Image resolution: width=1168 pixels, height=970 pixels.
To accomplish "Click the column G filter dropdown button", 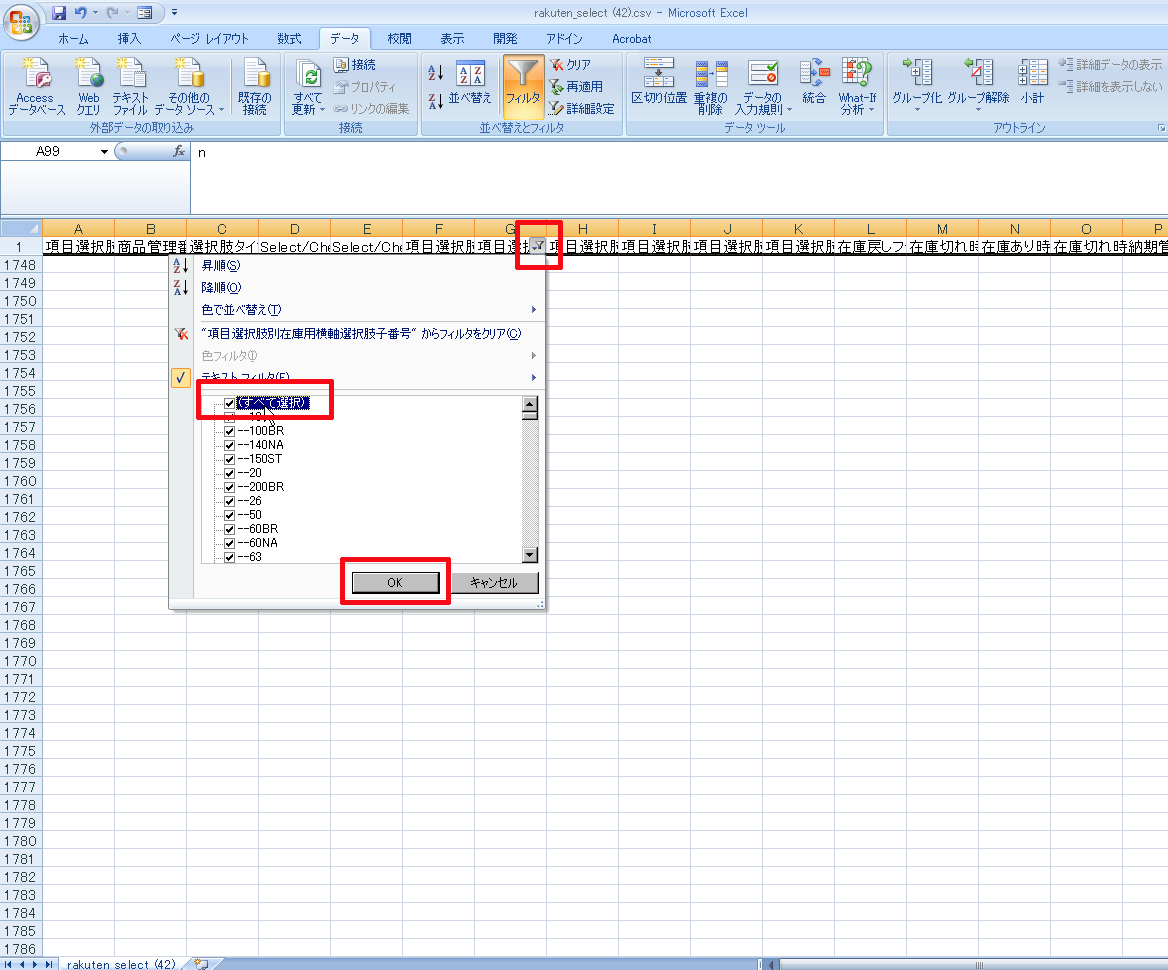I will point(537,245).
